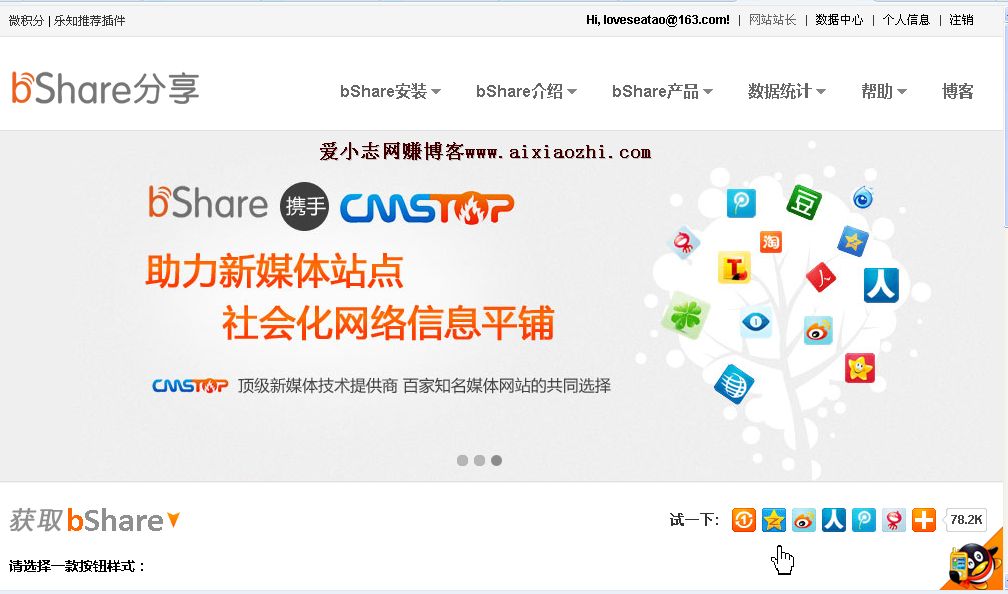1008x594 pixels.
Task: Open the bShare安装 dropdown menu
Action: pos(390,91)
